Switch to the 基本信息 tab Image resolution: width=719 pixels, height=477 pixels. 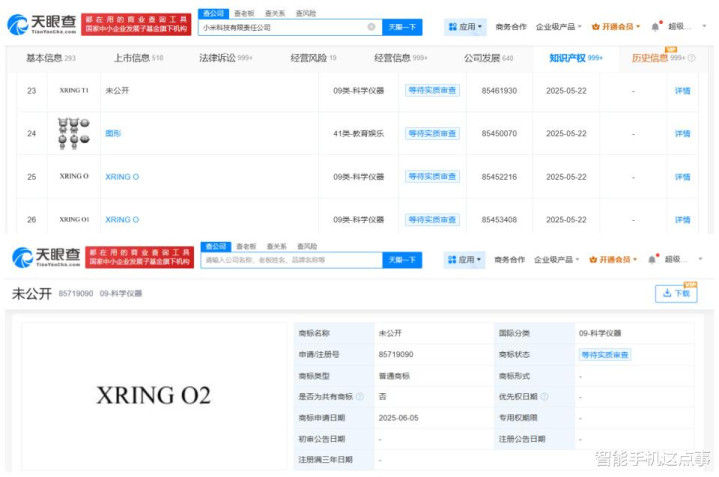coord(50,58)
